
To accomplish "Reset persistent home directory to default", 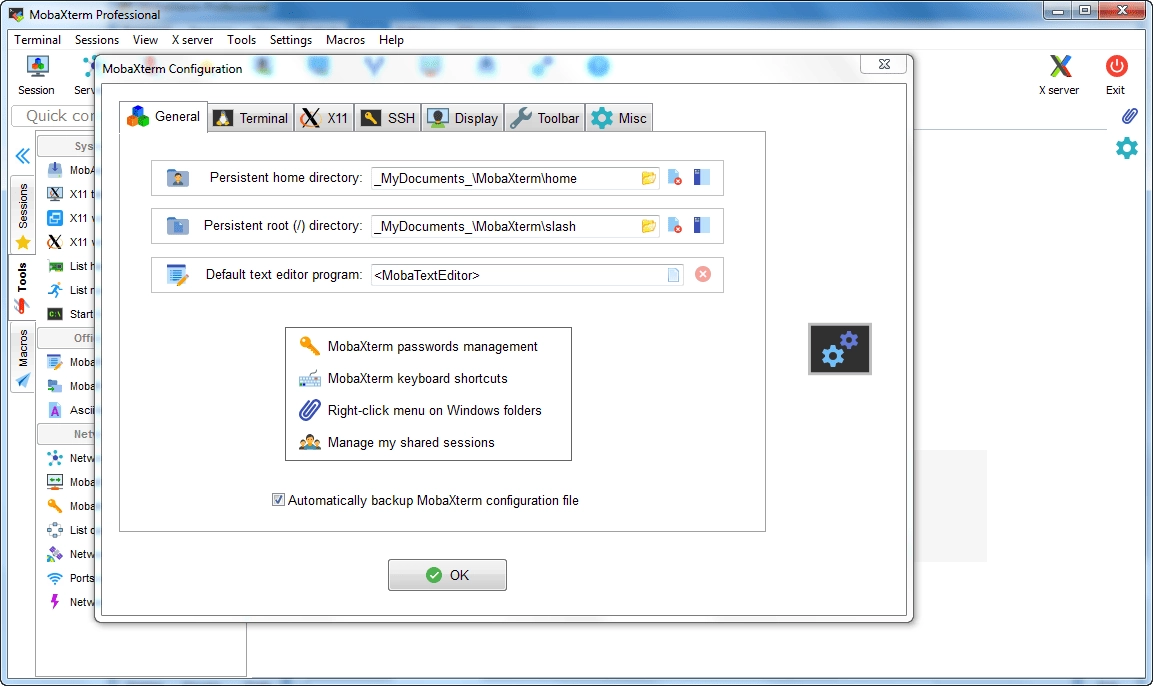I will tap(674, 178).
